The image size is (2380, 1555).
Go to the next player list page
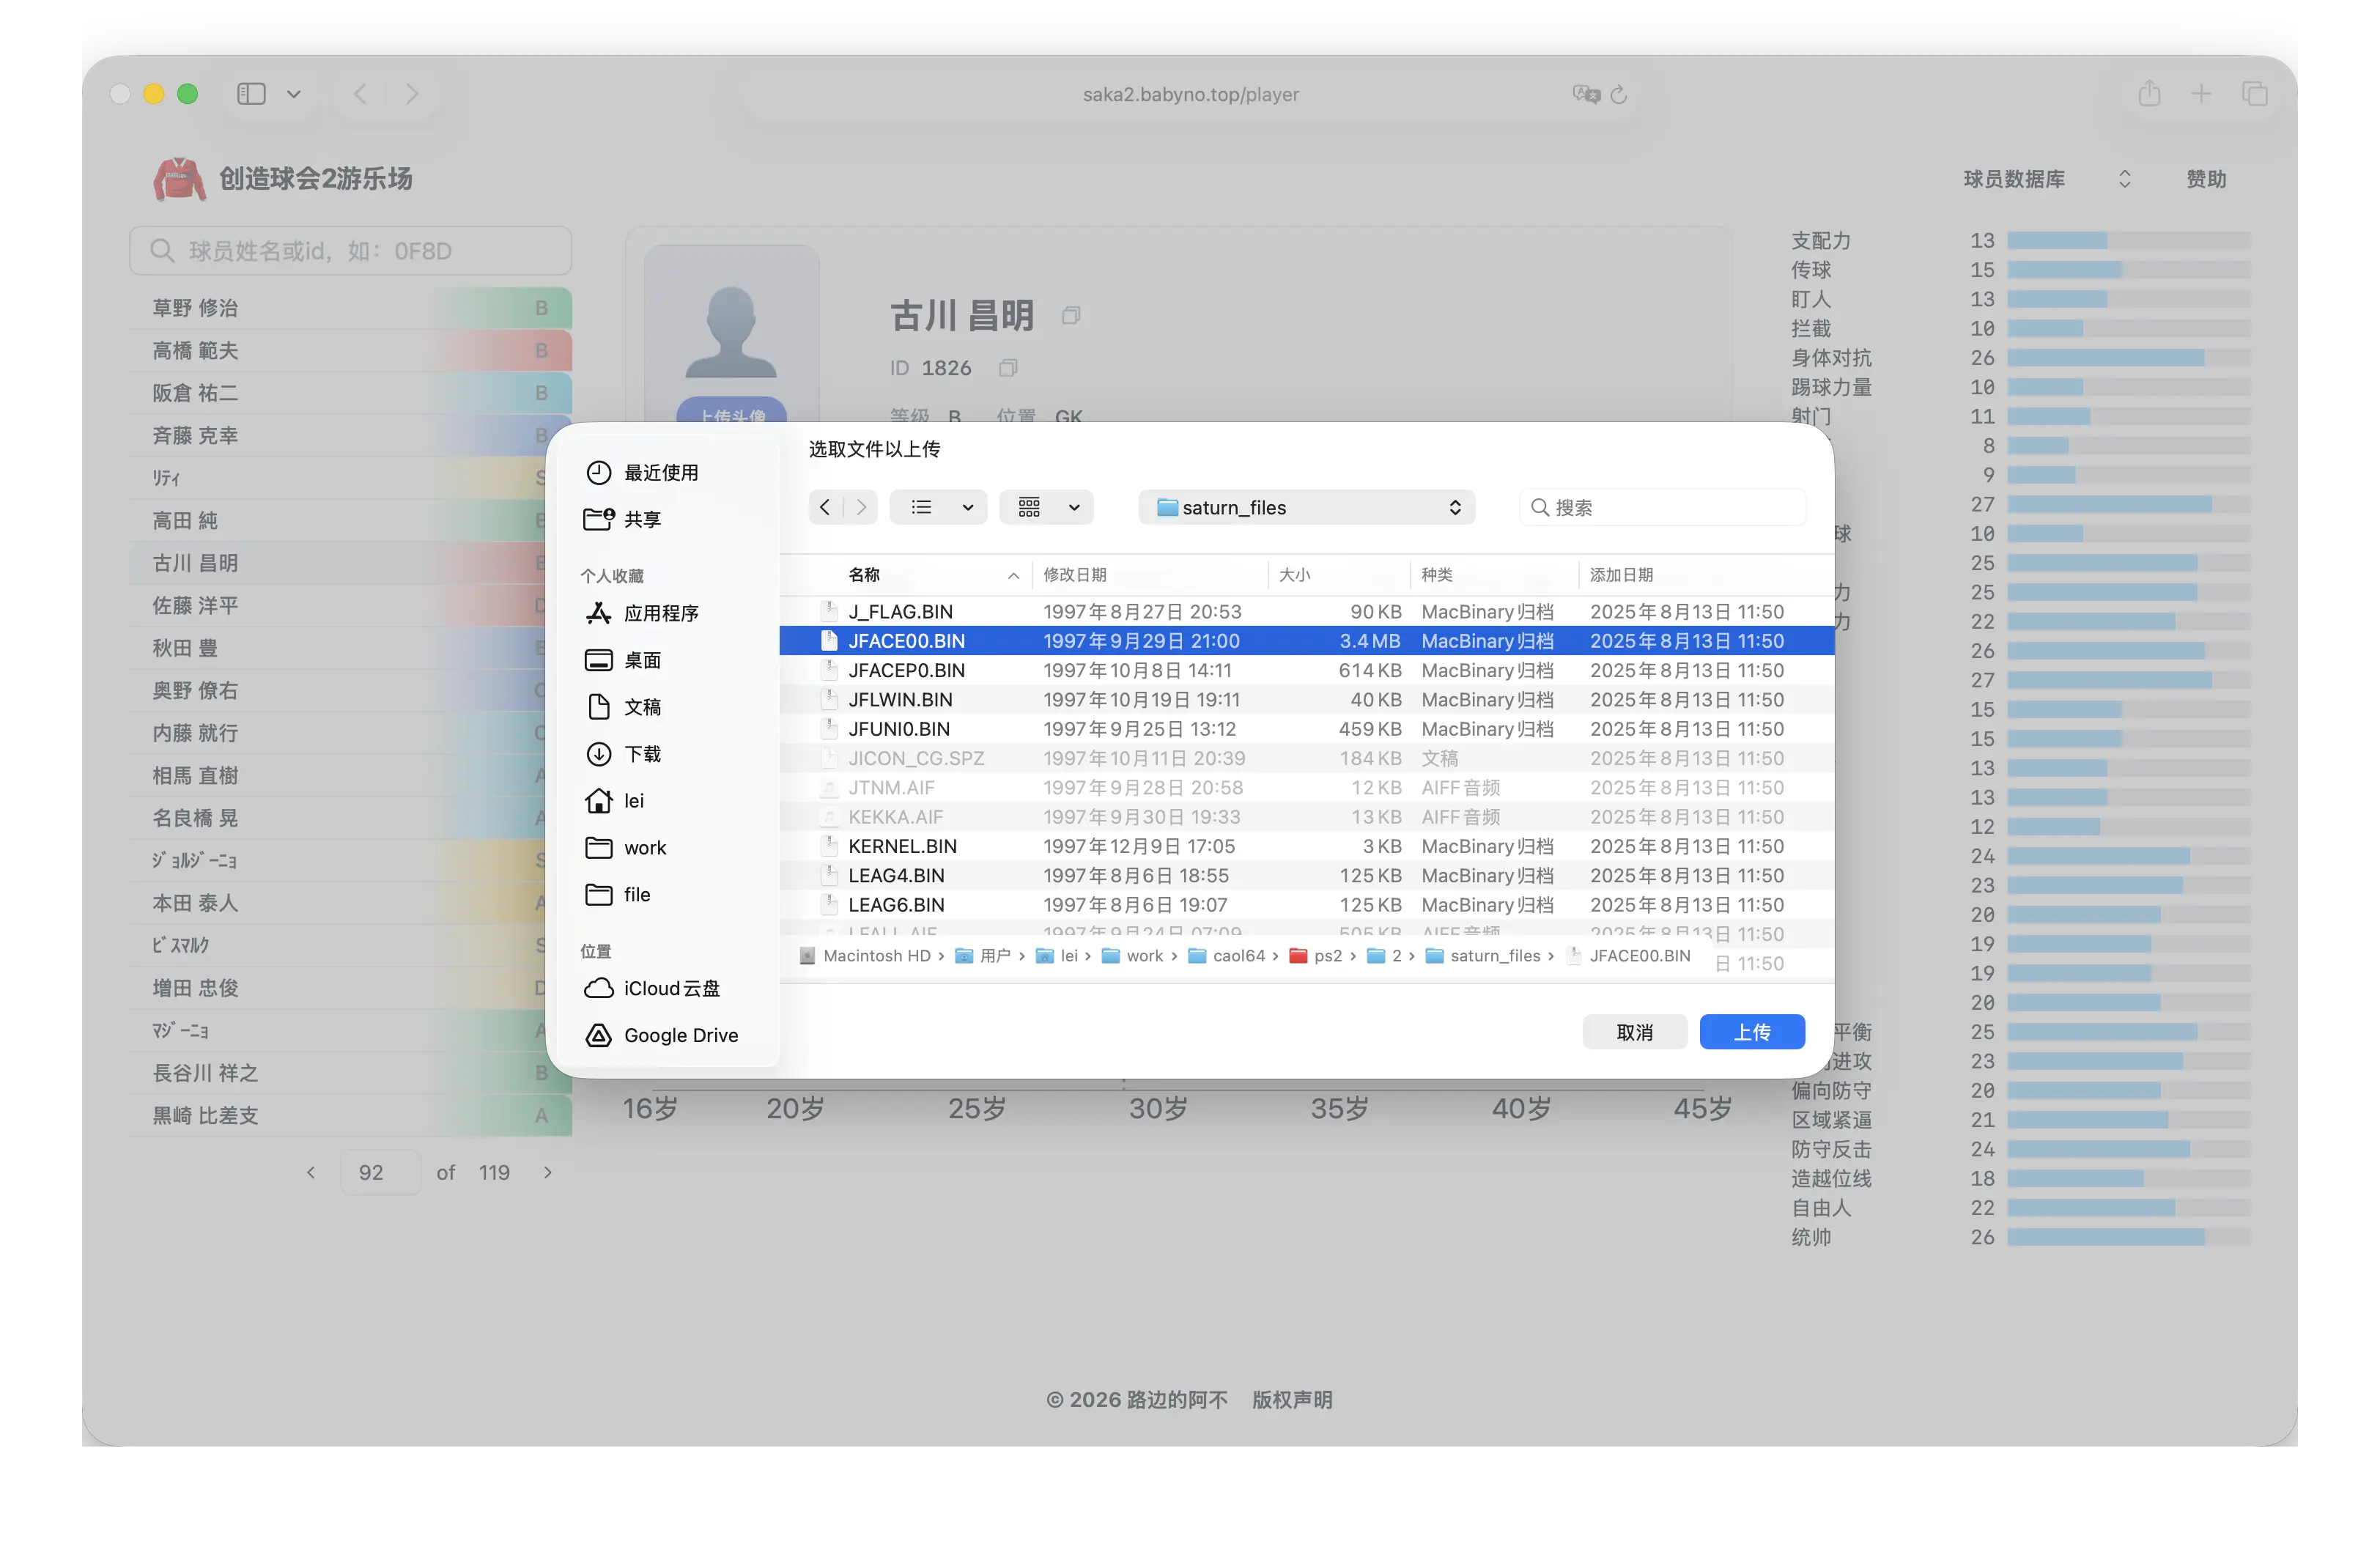(x=548, y=1172)
